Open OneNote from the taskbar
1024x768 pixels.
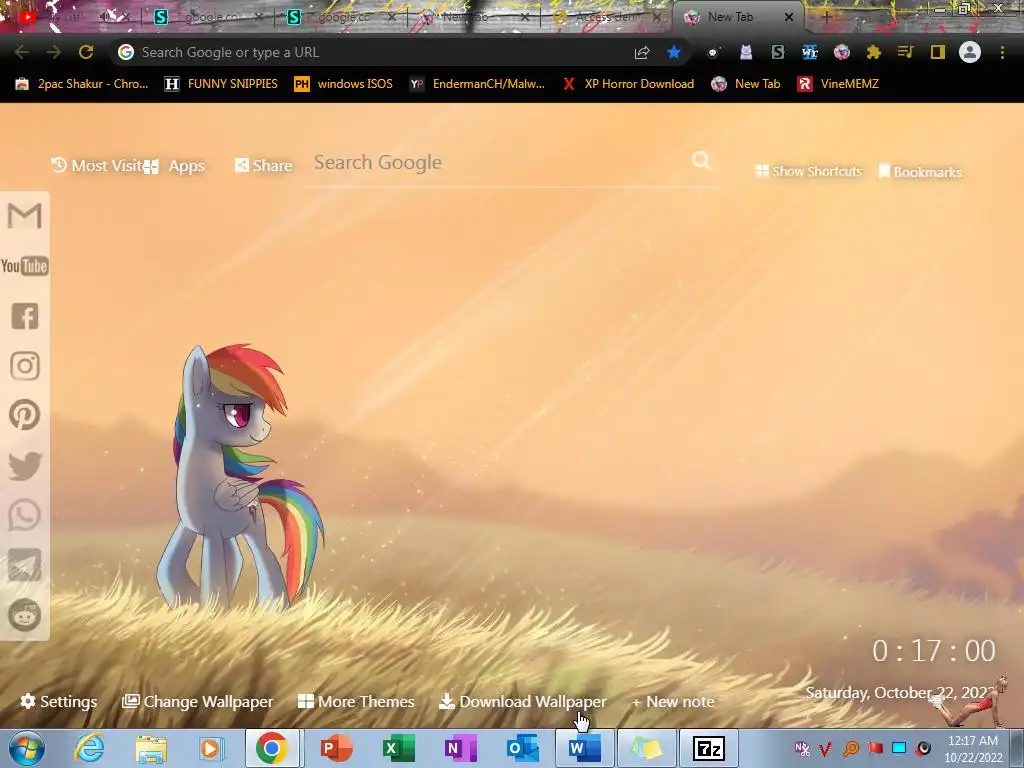pyautogui.click(x=460, y=748)
